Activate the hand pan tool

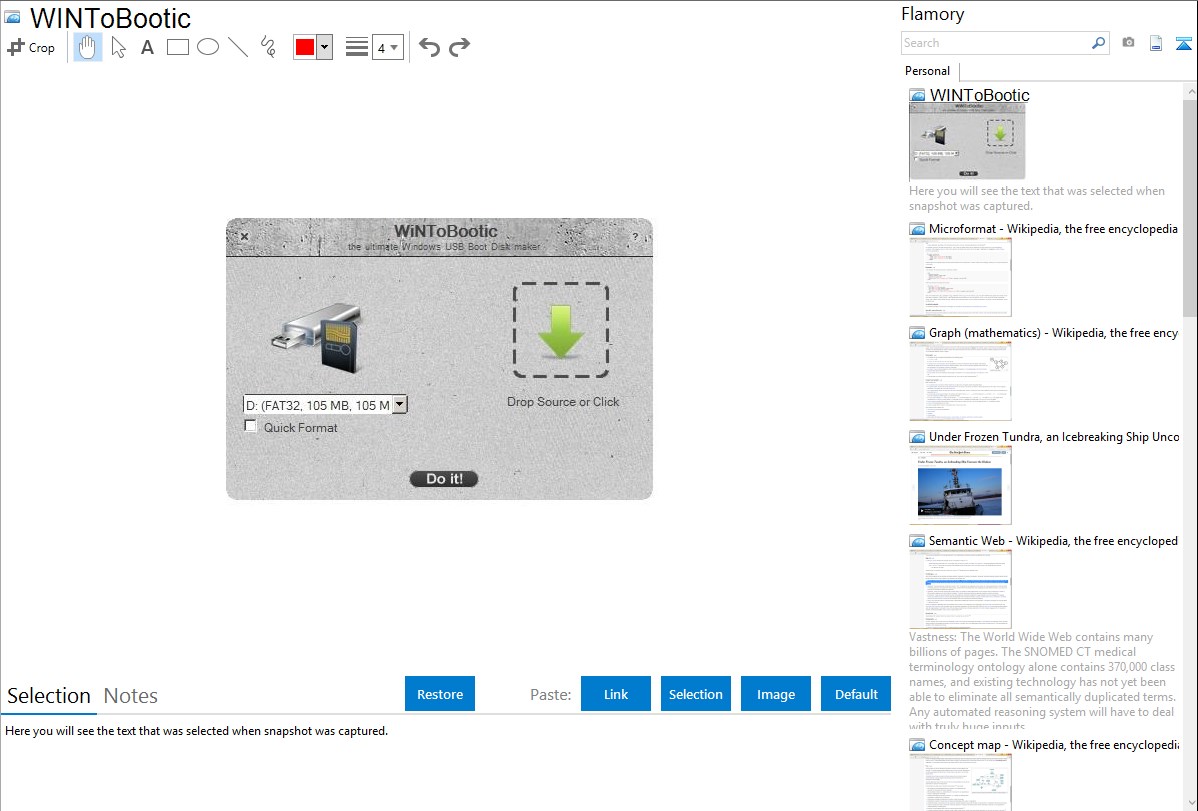click(x=87, y=47)
